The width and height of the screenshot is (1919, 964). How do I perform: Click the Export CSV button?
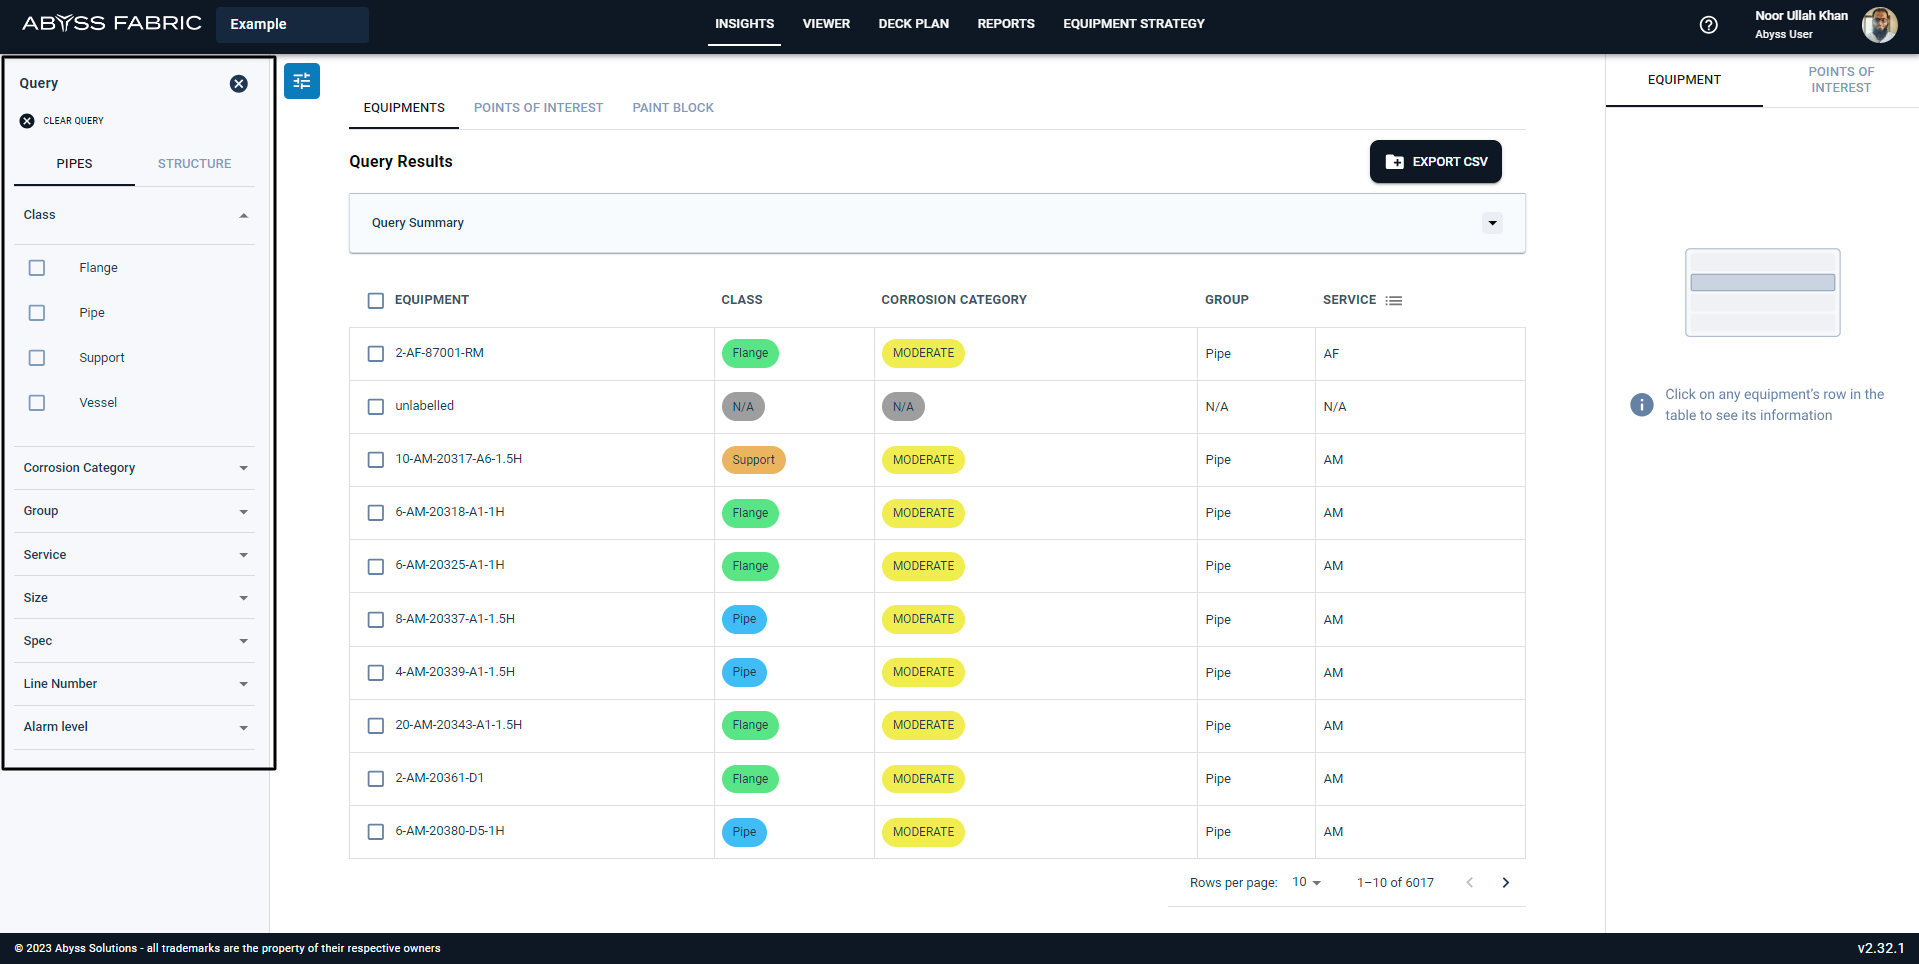1436,162
